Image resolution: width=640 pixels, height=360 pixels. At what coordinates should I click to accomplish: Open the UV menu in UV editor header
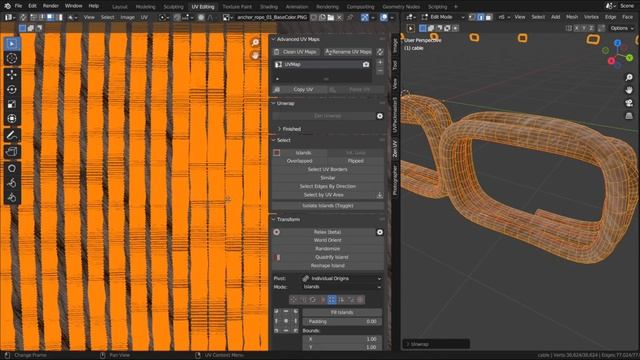point(144,18)
